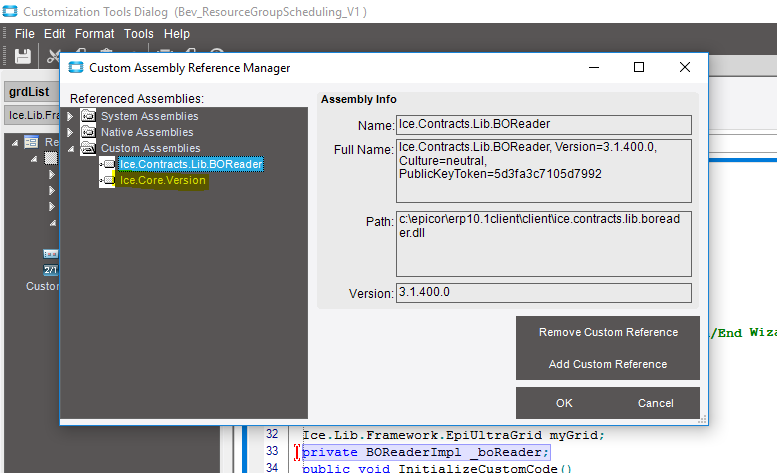Dismiss dialog with the Cancel button

pos(655,403)
